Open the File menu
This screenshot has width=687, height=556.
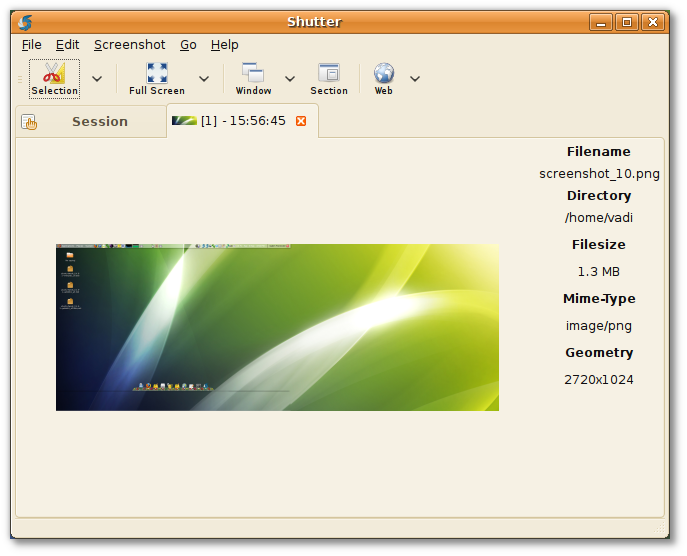click(x=31, y=45)
